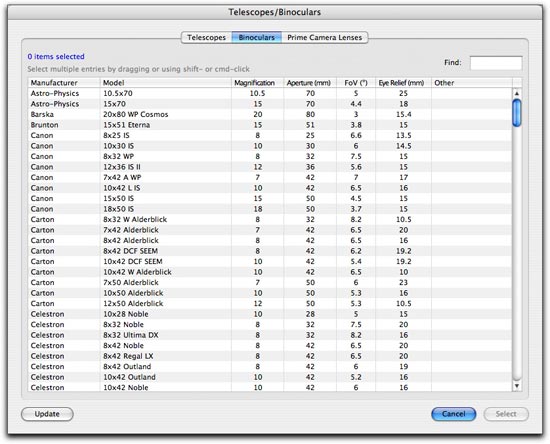This screenshot has height=444, width=550.
Task: Select the 10x42 Outland model
Action: (129, 377)
